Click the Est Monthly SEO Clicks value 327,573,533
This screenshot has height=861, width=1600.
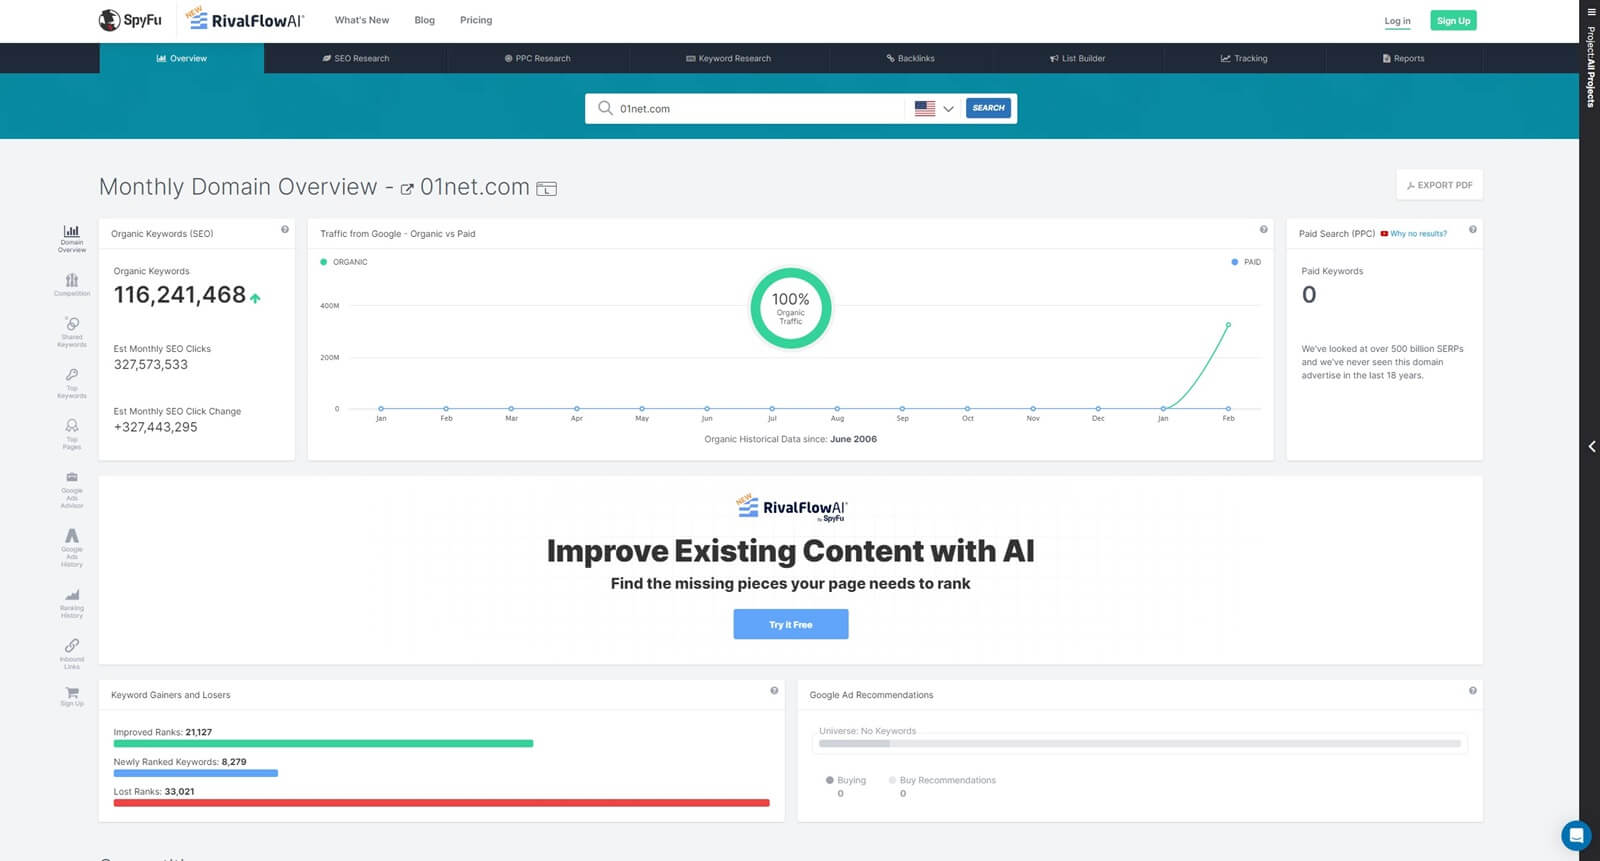(x=151, y=365)
